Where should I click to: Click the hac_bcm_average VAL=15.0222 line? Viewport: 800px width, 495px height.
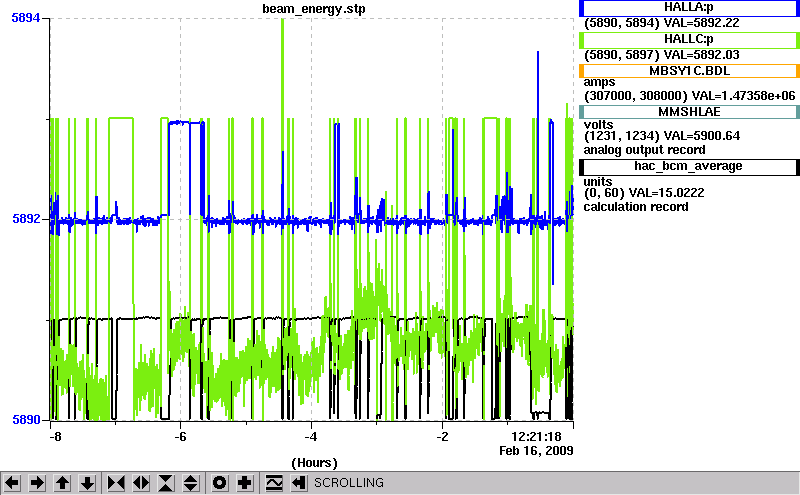click(644, 193)
